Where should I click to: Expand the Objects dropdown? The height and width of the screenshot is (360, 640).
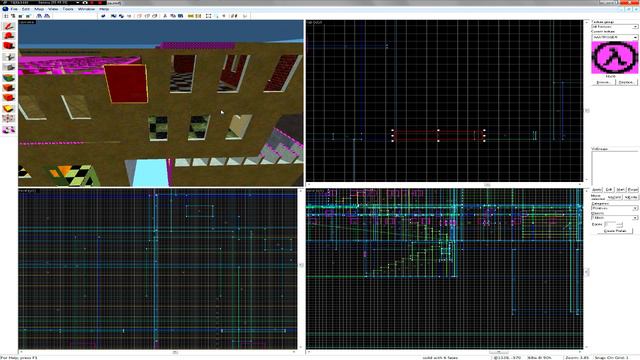pyautogui.click(x=635, y=218)
